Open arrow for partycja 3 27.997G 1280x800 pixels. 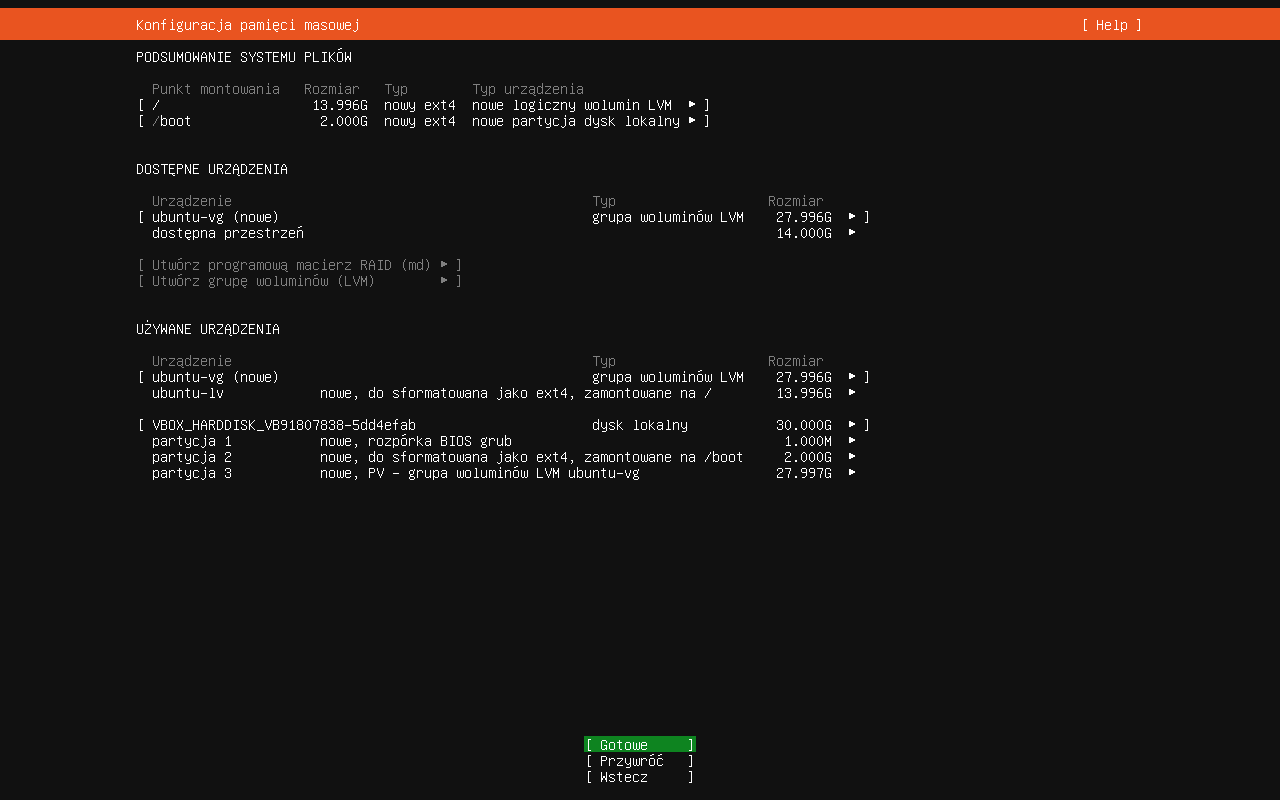tap(852, 472)
